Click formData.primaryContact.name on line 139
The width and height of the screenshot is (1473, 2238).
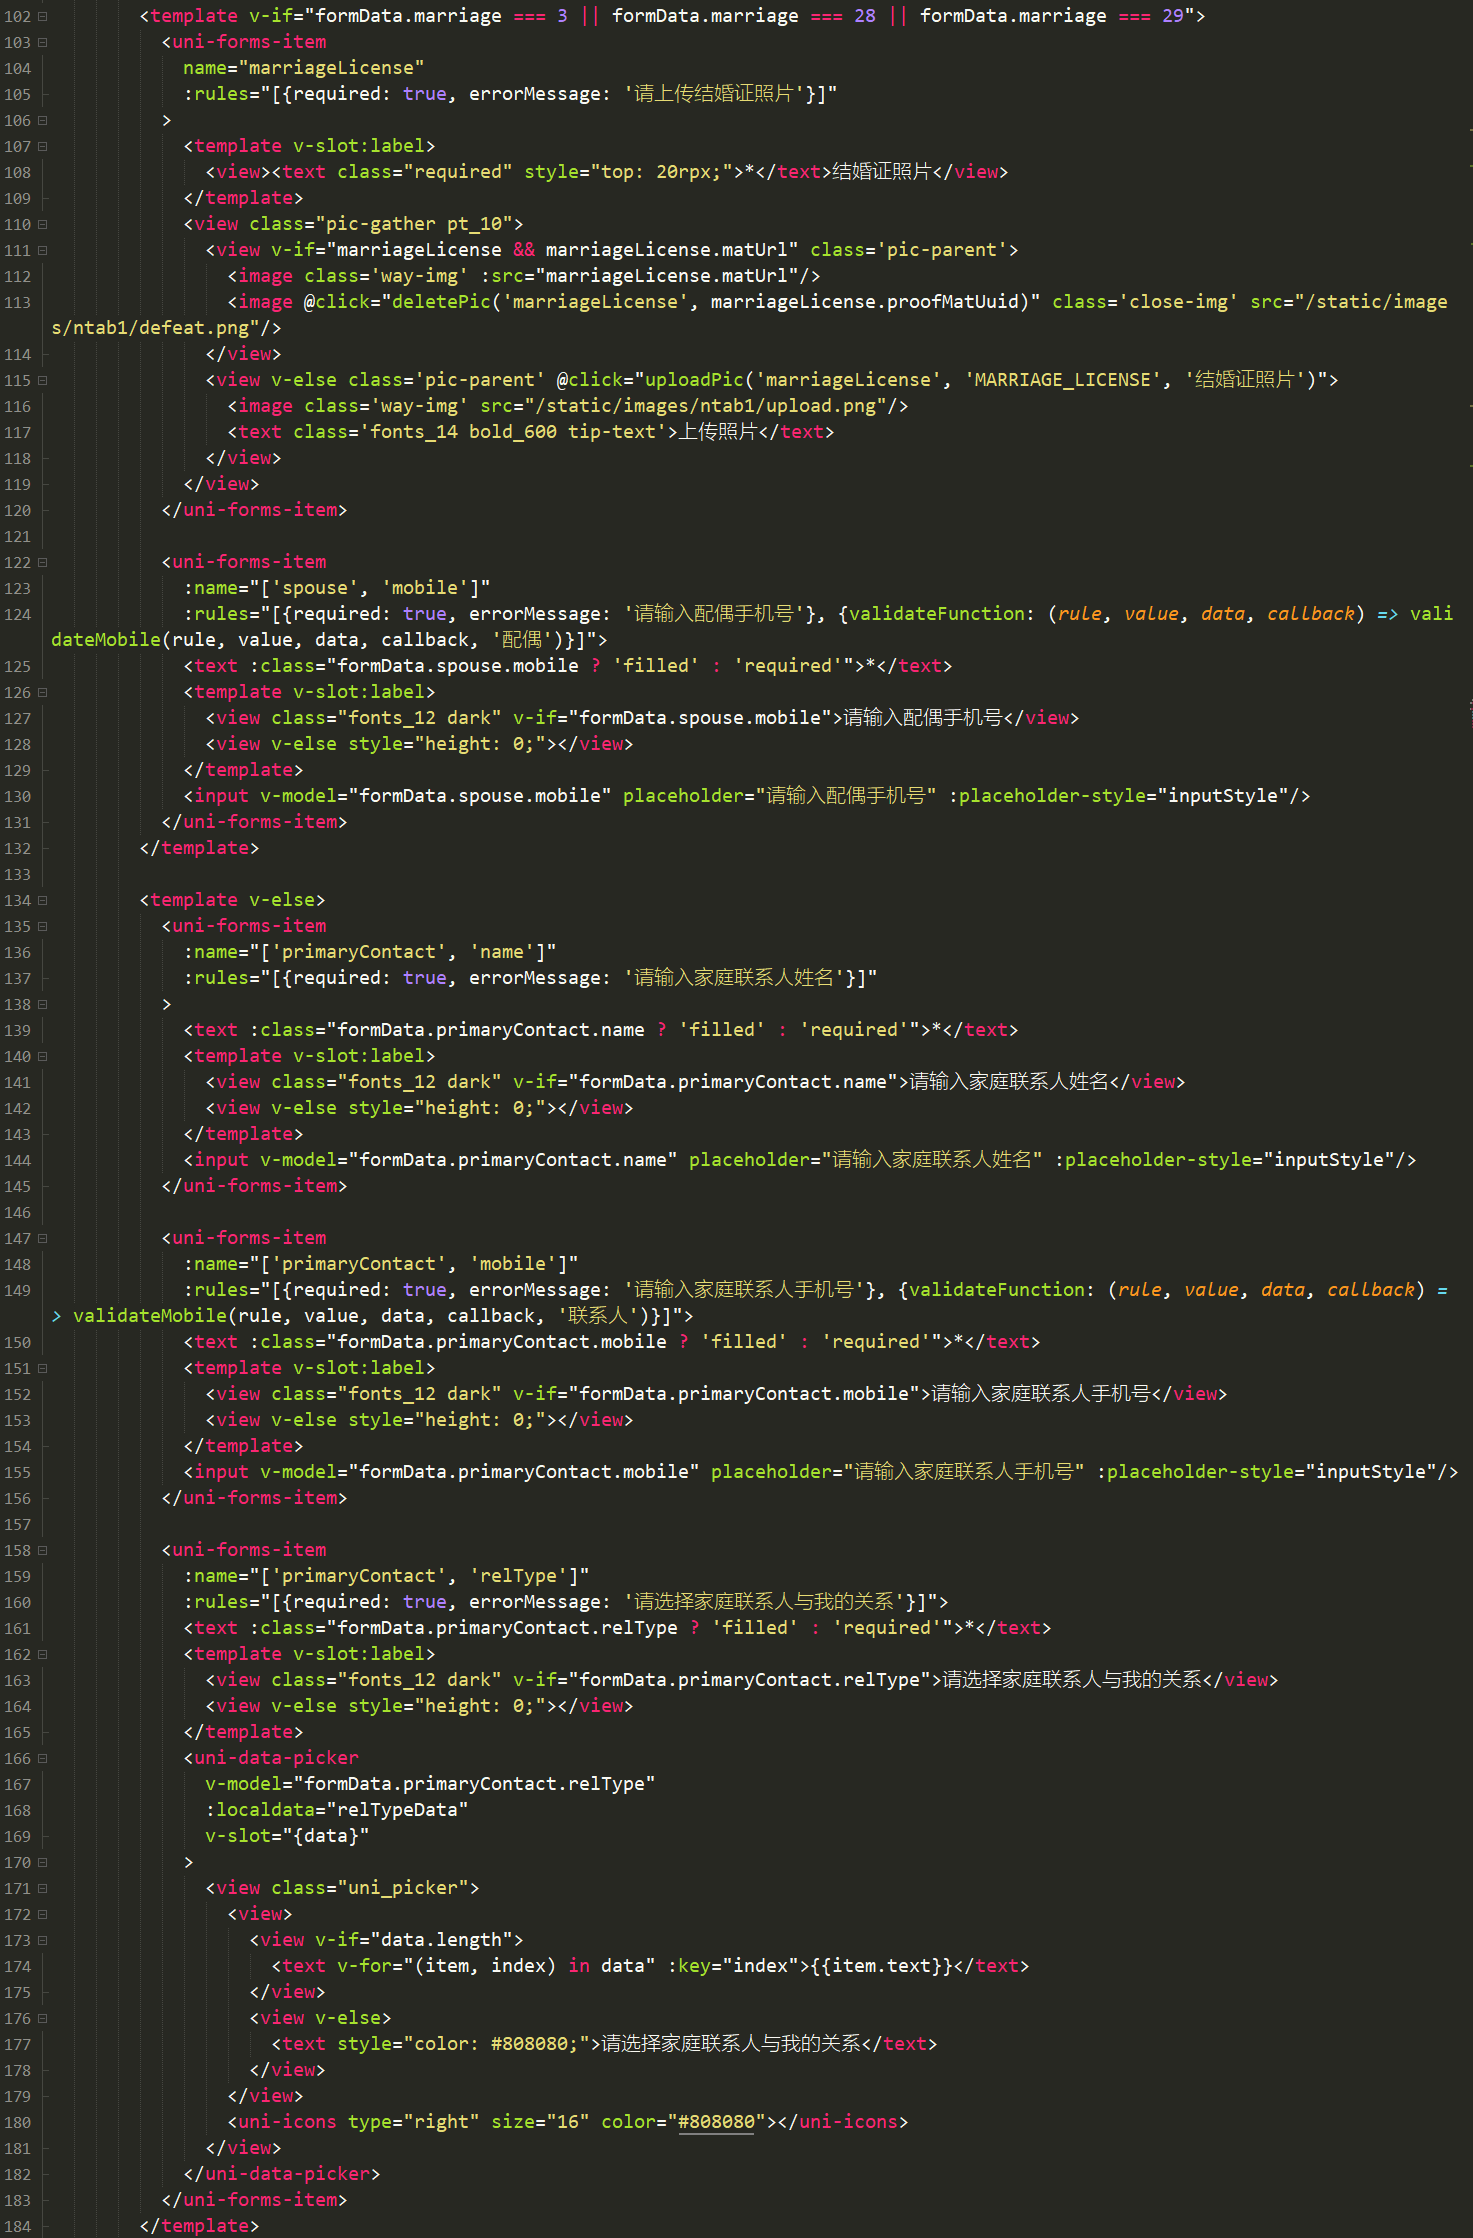pos(490,1030)
